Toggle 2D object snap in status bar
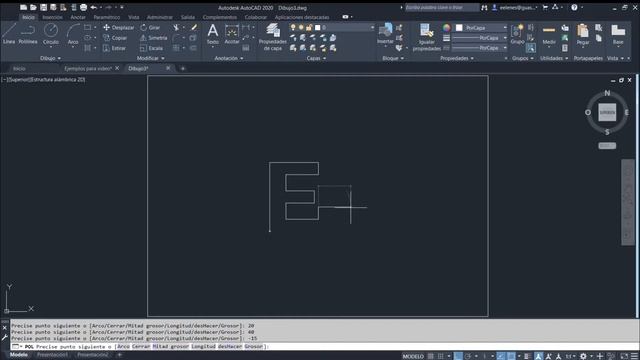640x360 pixels. click(511, 356)
